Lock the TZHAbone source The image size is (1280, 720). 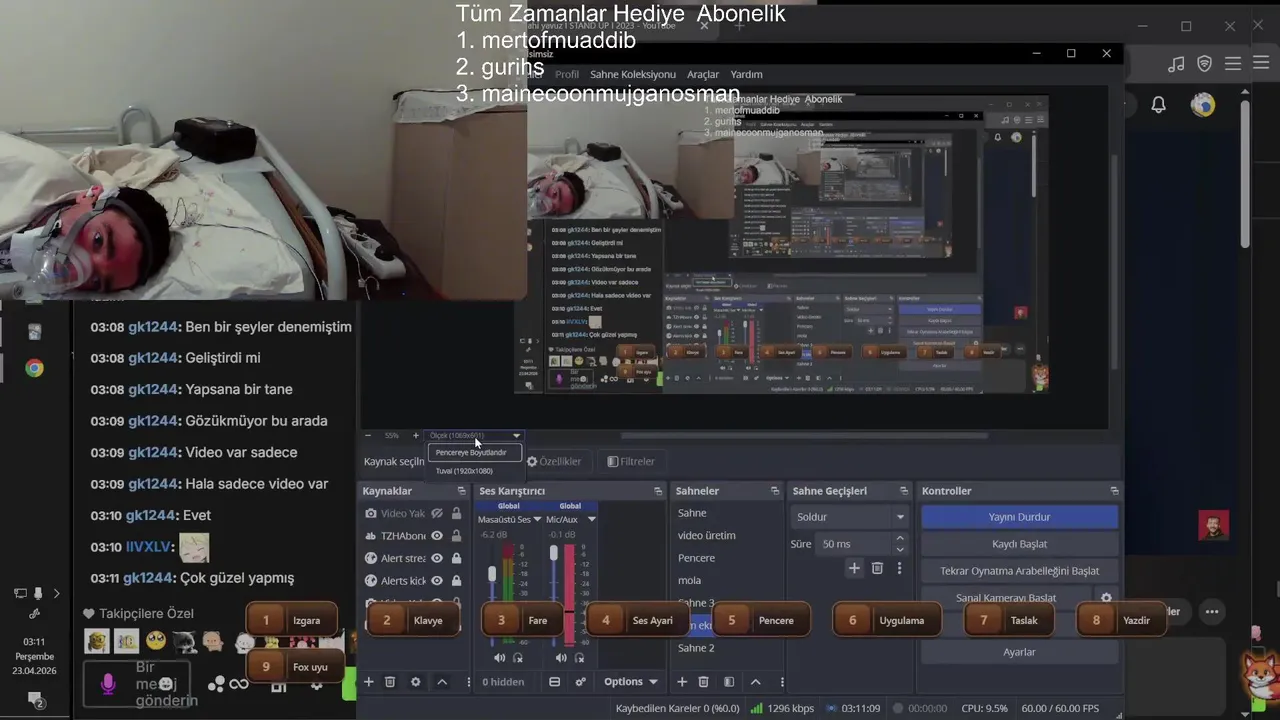pos(457,536)
